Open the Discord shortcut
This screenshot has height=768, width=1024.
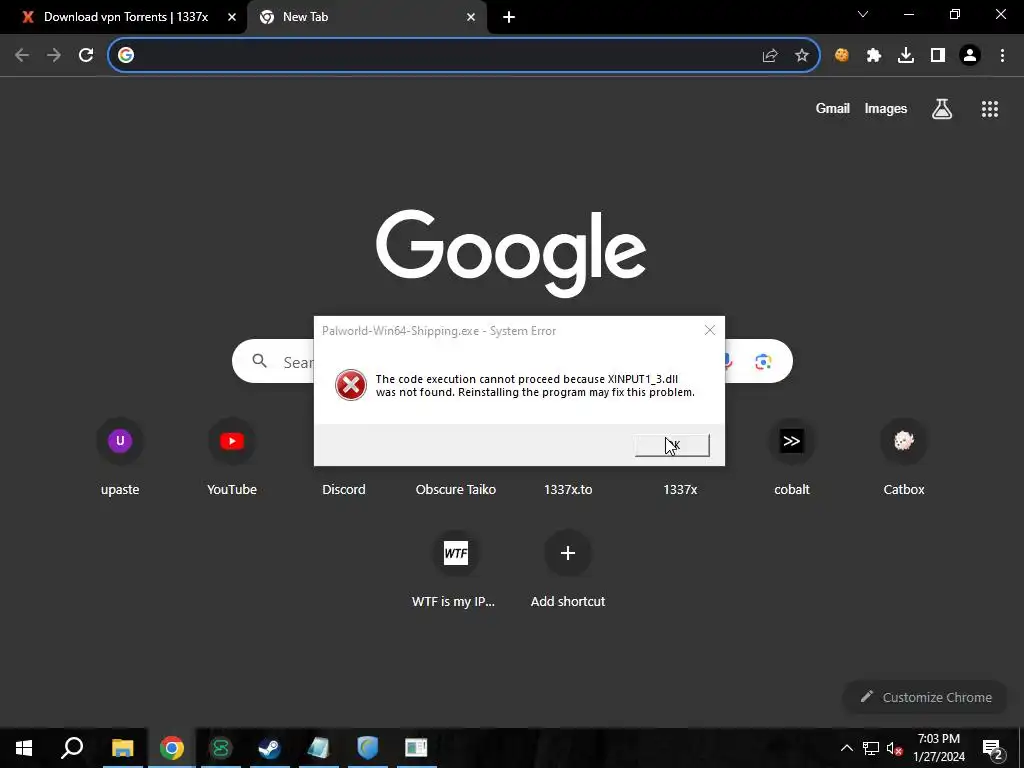[x=344, y=489]
